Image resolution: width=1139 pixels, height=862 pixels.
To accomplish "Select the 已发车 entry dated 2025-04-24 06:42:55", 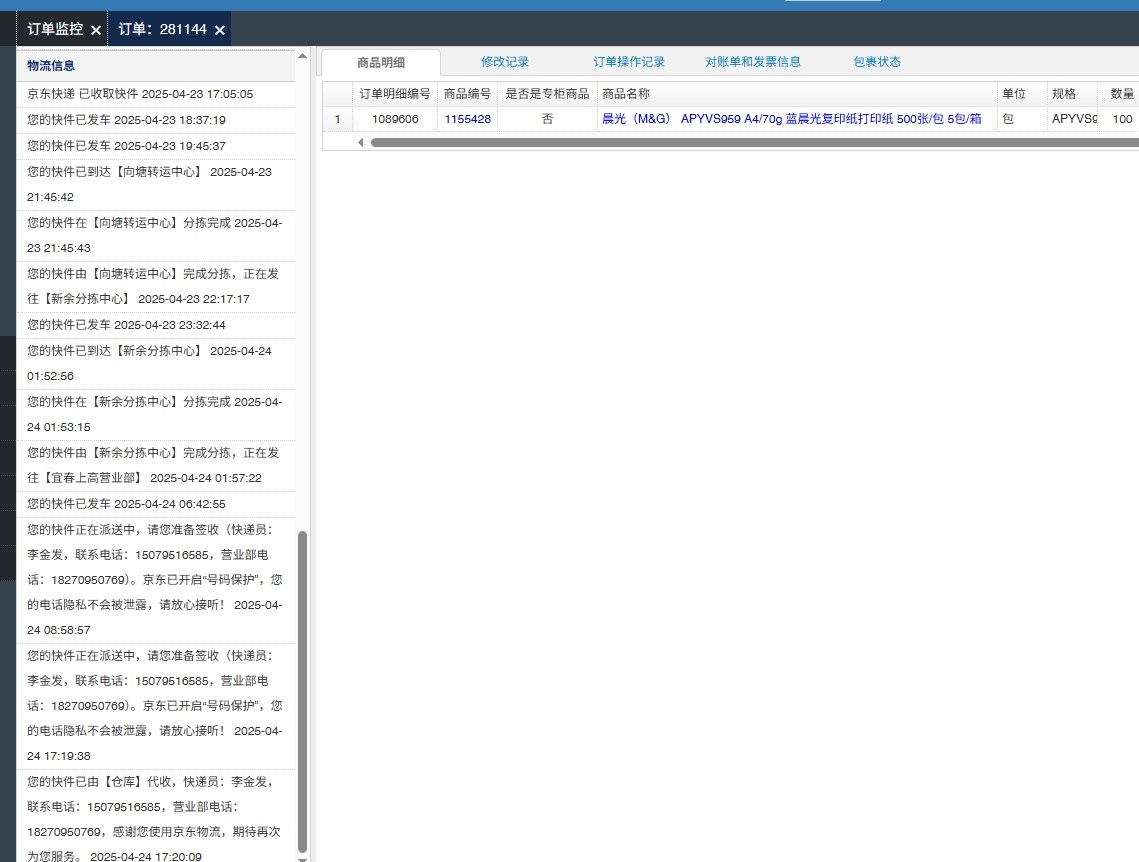I will coord(156,504).
